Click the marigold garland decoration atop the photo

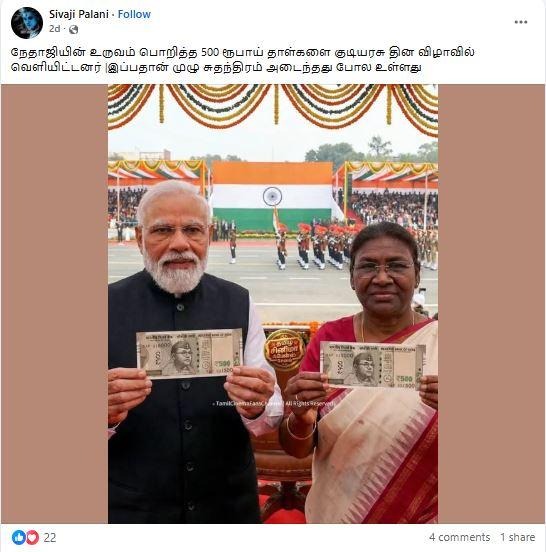coord(273,106)
